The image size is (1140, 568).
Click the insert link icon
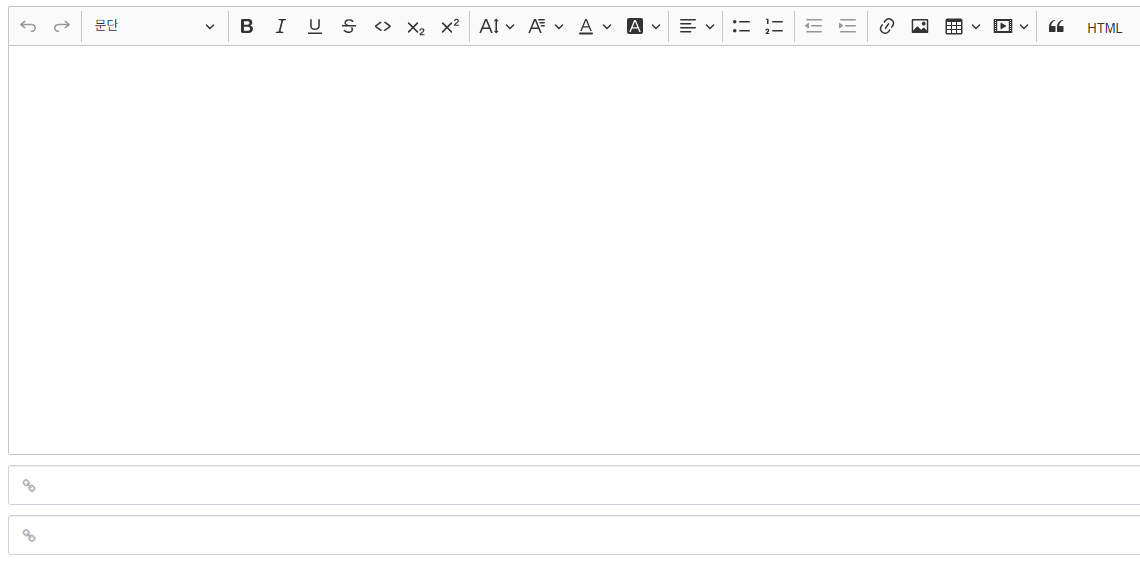[886, 27]
